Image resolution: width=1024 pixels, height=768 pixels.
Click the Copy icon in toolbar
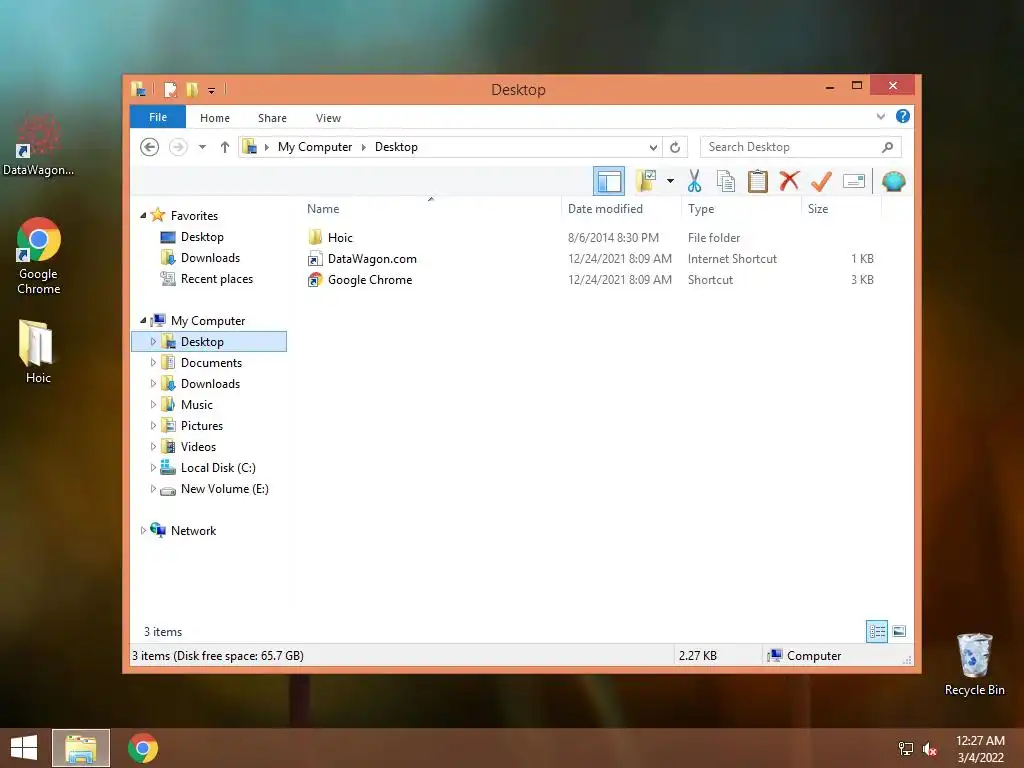pos(726,181)
